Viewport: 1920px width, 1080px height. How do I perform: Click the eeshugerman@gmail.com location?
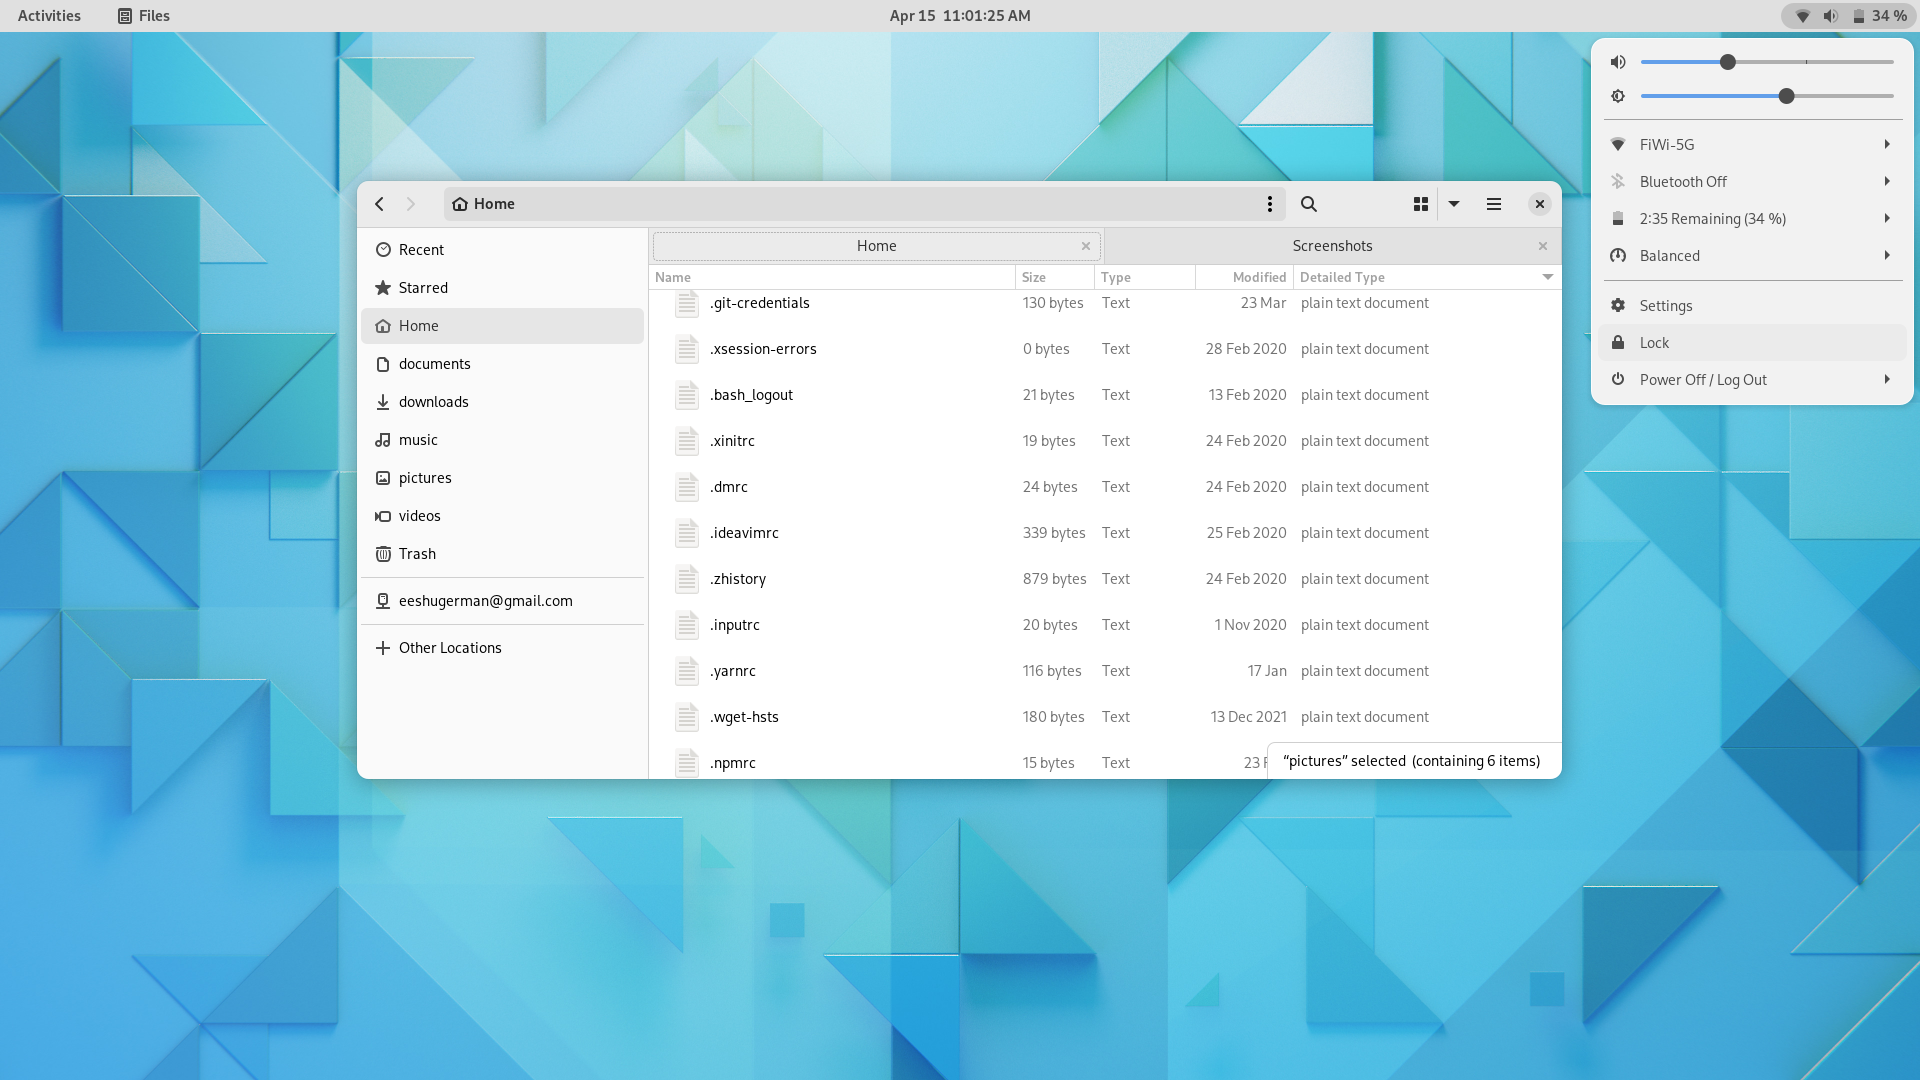tap(485, 600)
